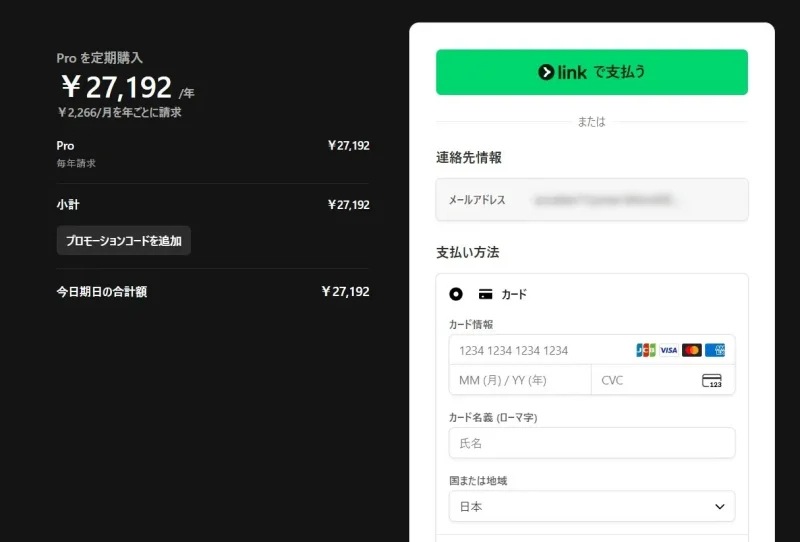Click the American Express logo
The image size is (800, 542).
pyautogui.click(x=715, y=350)
